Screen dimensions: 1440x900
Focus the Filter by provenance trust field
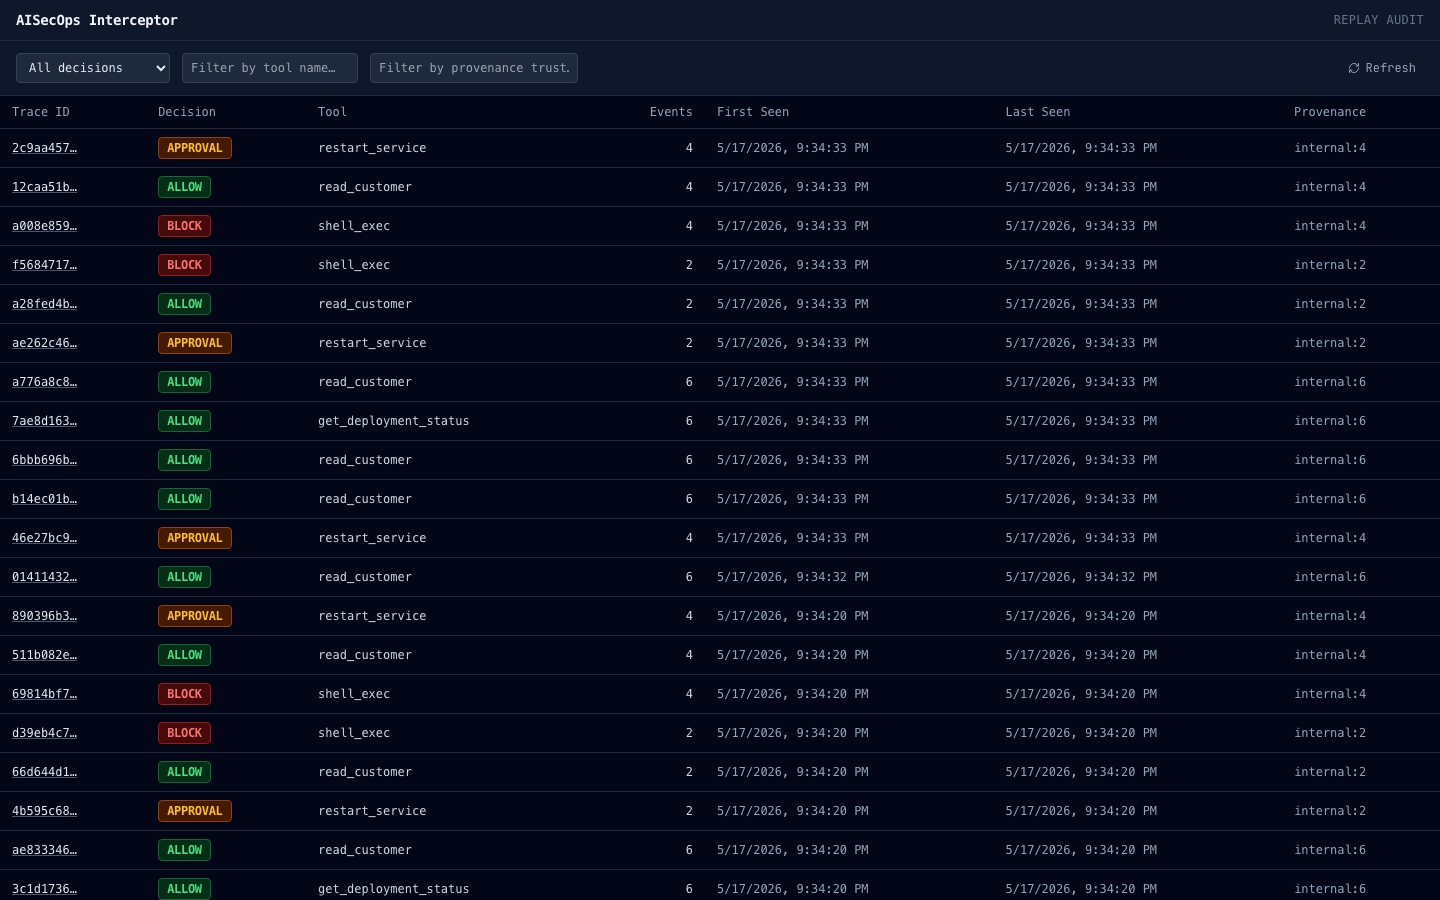click(x=474, y=68)
